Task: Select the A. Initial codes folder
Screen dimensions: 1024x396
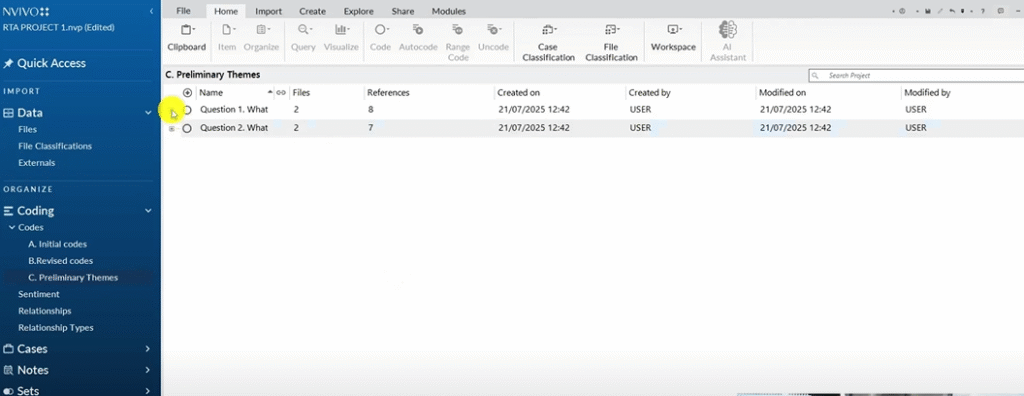Action: pos(57,244)
